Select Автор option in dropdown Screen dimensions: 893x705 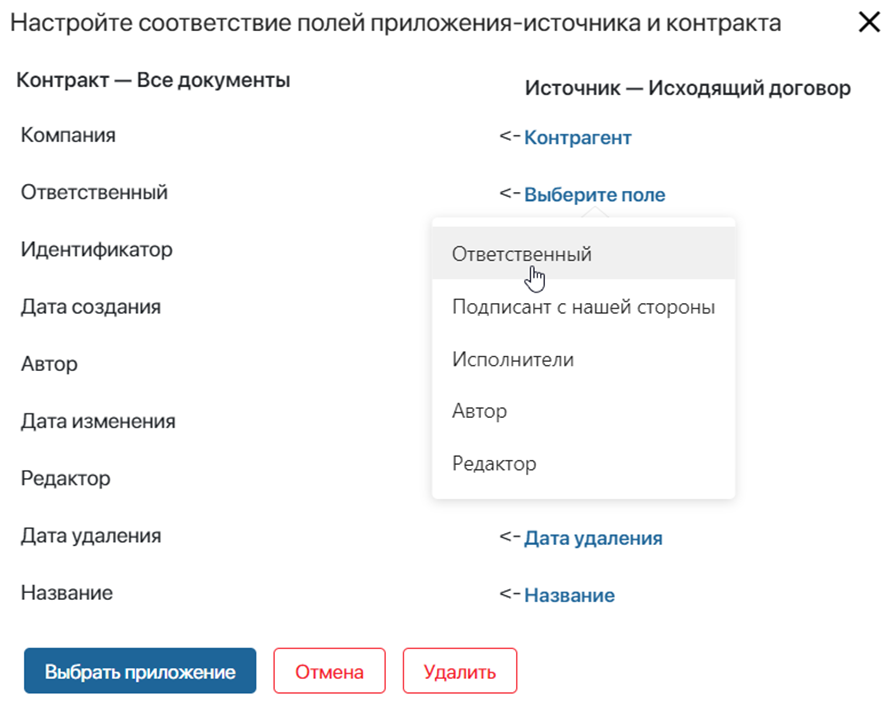click(x=583, y=411)
